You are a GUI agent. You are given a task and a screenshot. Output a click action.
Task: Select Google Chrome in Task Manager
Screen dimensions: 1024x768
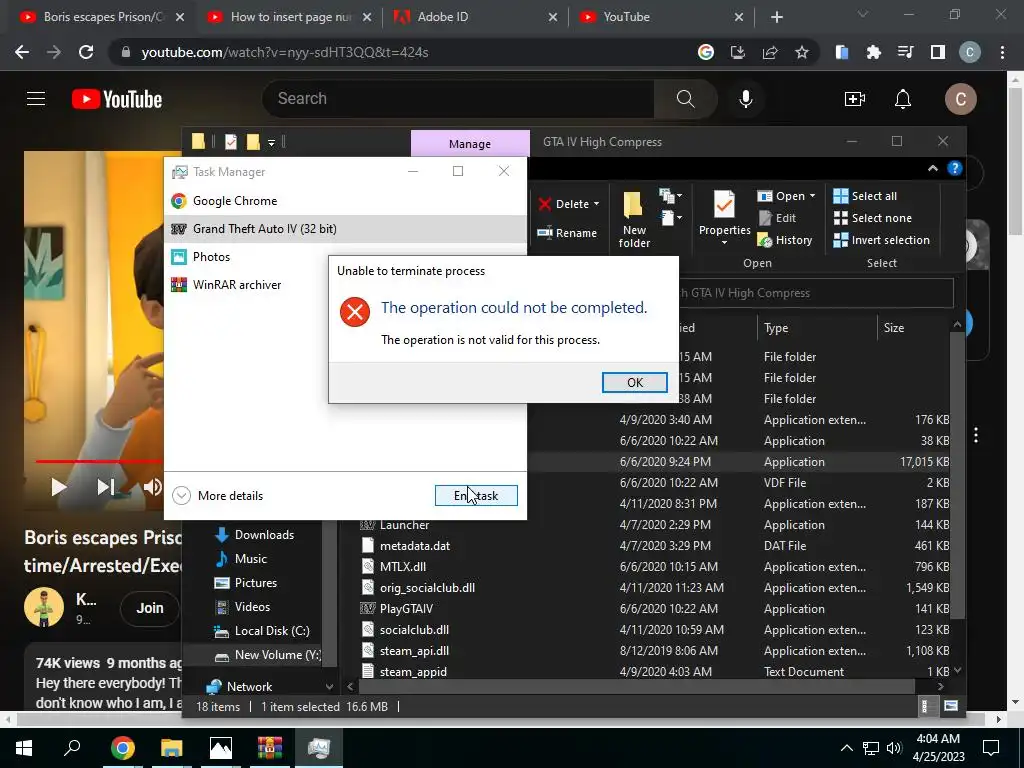click(x=345, y=200)
